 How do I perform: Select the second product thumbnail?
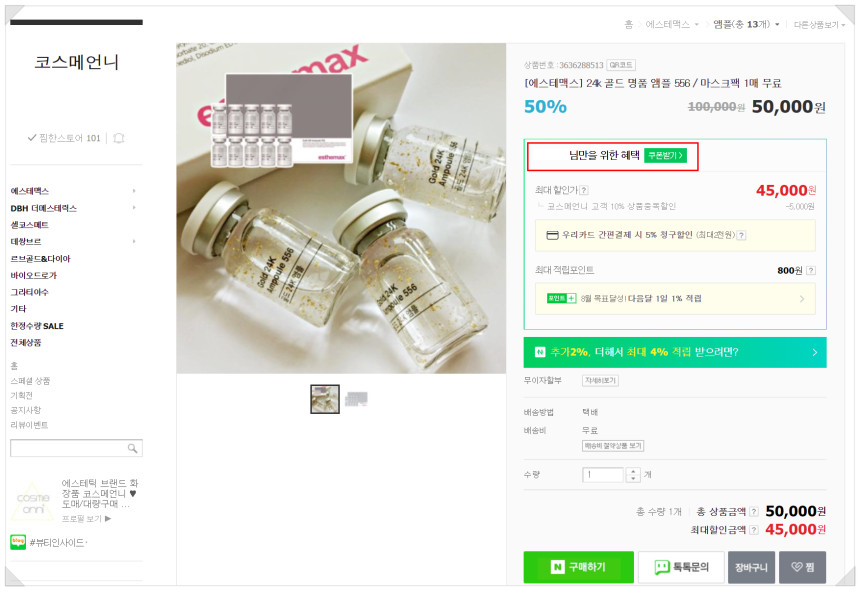357,399
